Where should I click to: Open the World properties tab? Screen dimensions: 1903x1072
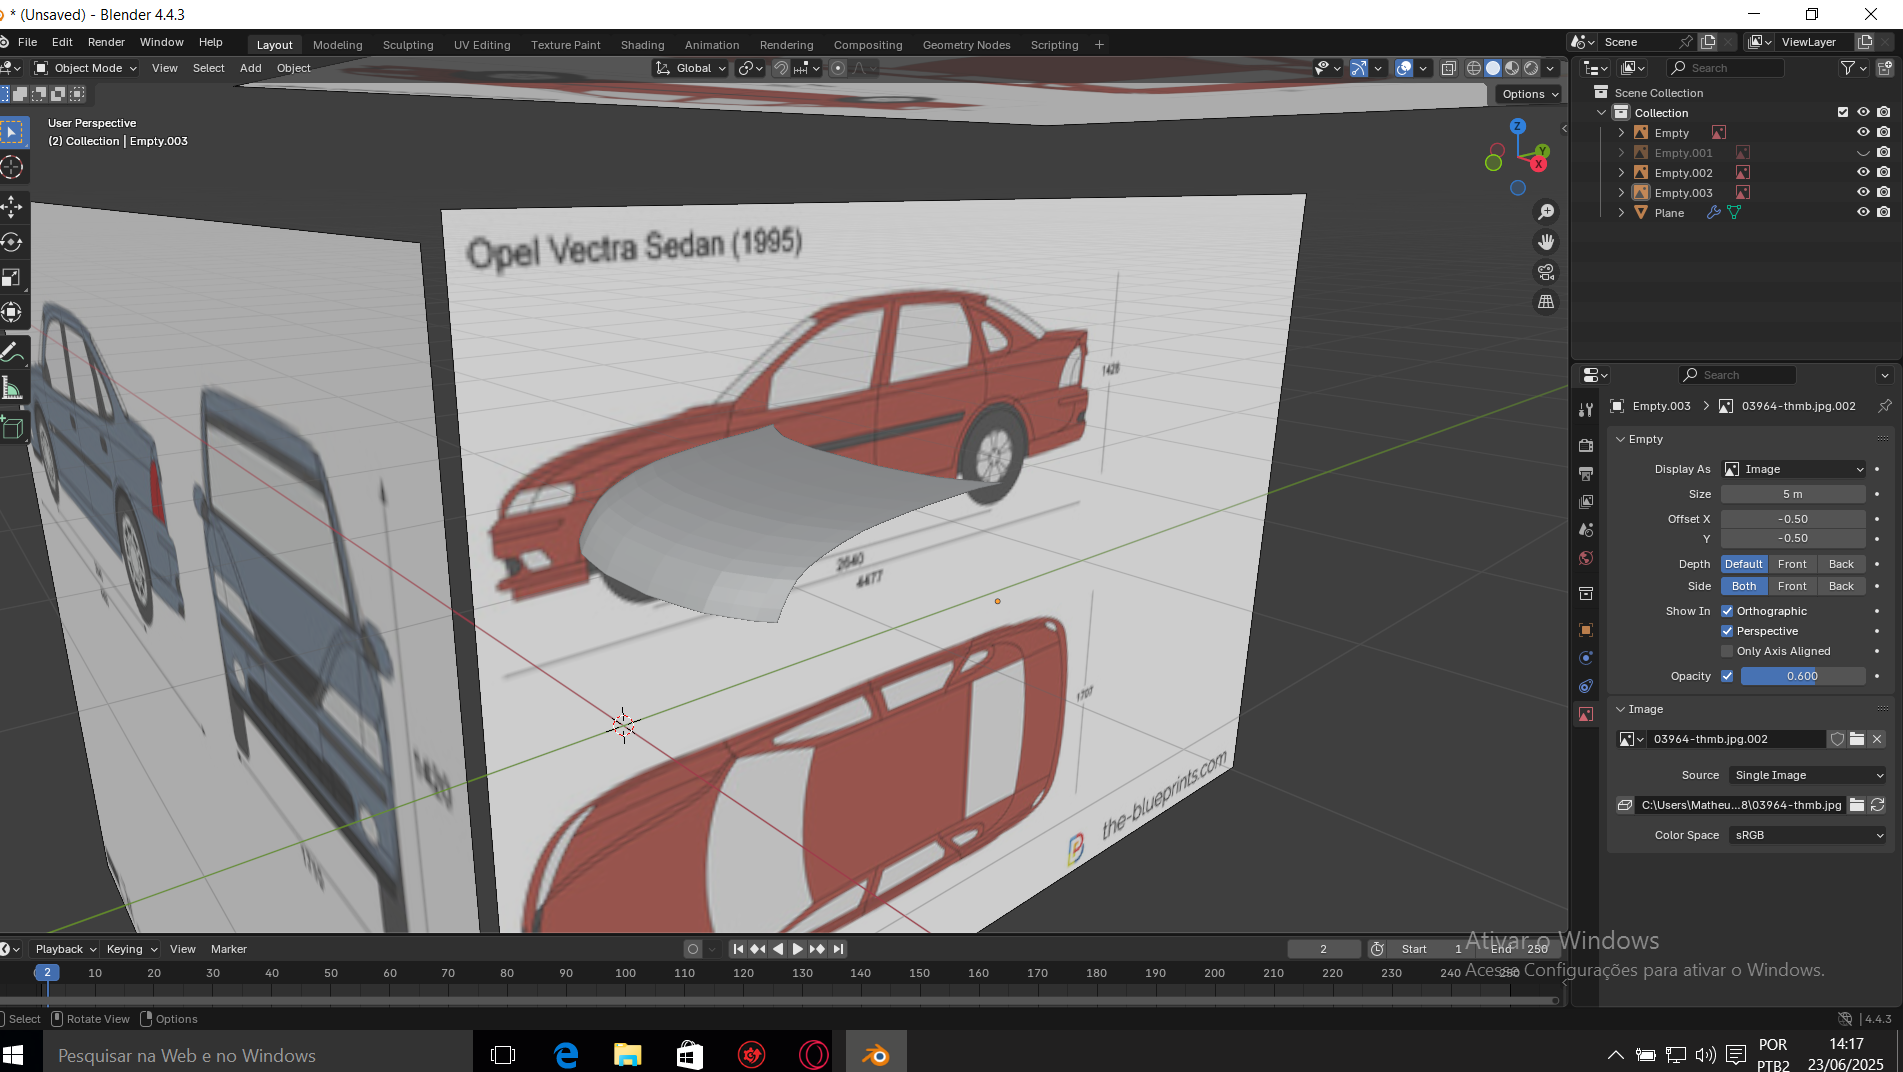click(1586, 558)
